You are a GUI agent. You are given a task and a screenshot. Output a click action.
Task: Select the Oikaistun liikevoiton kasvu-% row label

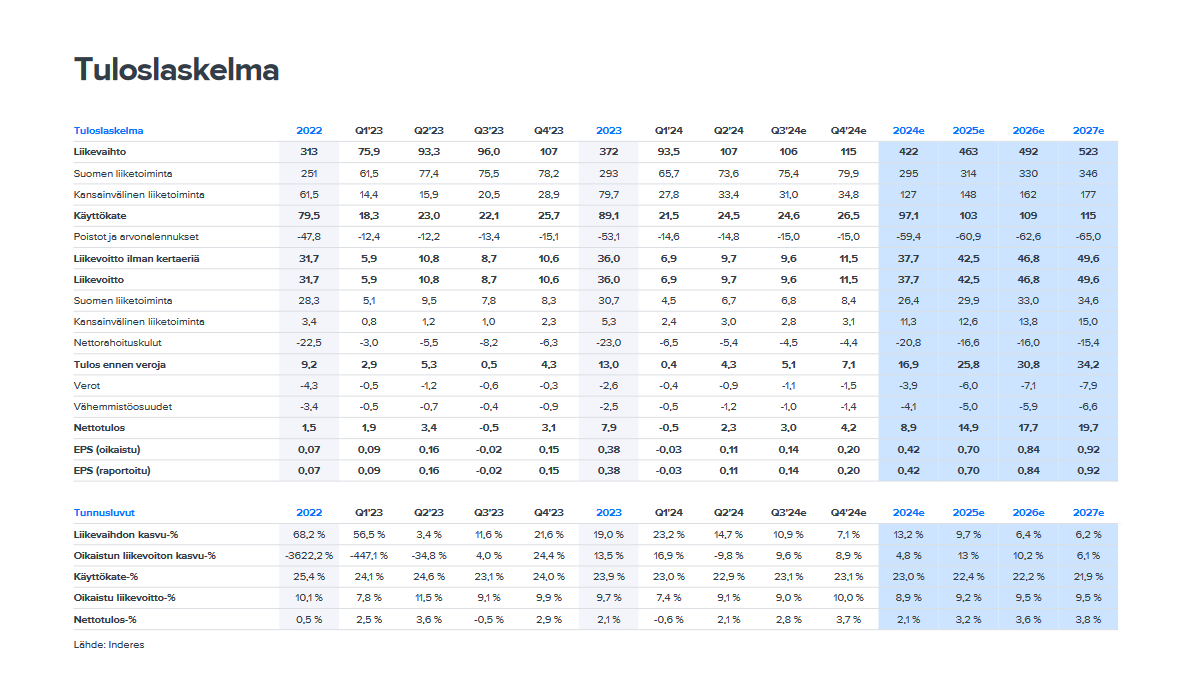[145, 555]
